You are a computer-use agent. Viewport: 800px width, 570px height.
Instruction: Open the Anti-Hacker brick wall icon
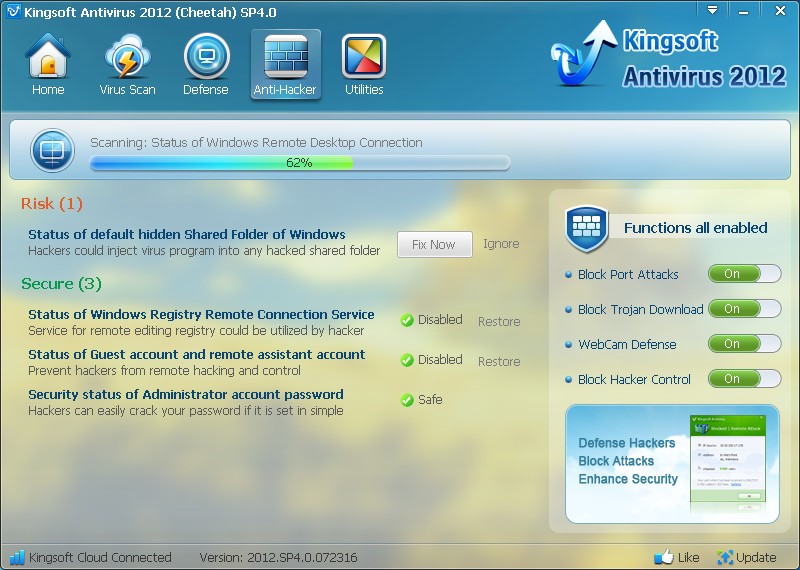(286, 56)
